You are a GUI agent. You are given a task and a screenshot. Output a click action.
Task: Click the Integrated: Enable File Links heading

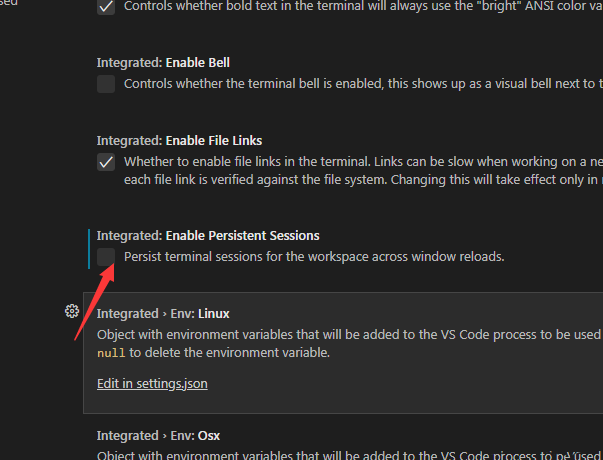[x=179, y=140]
